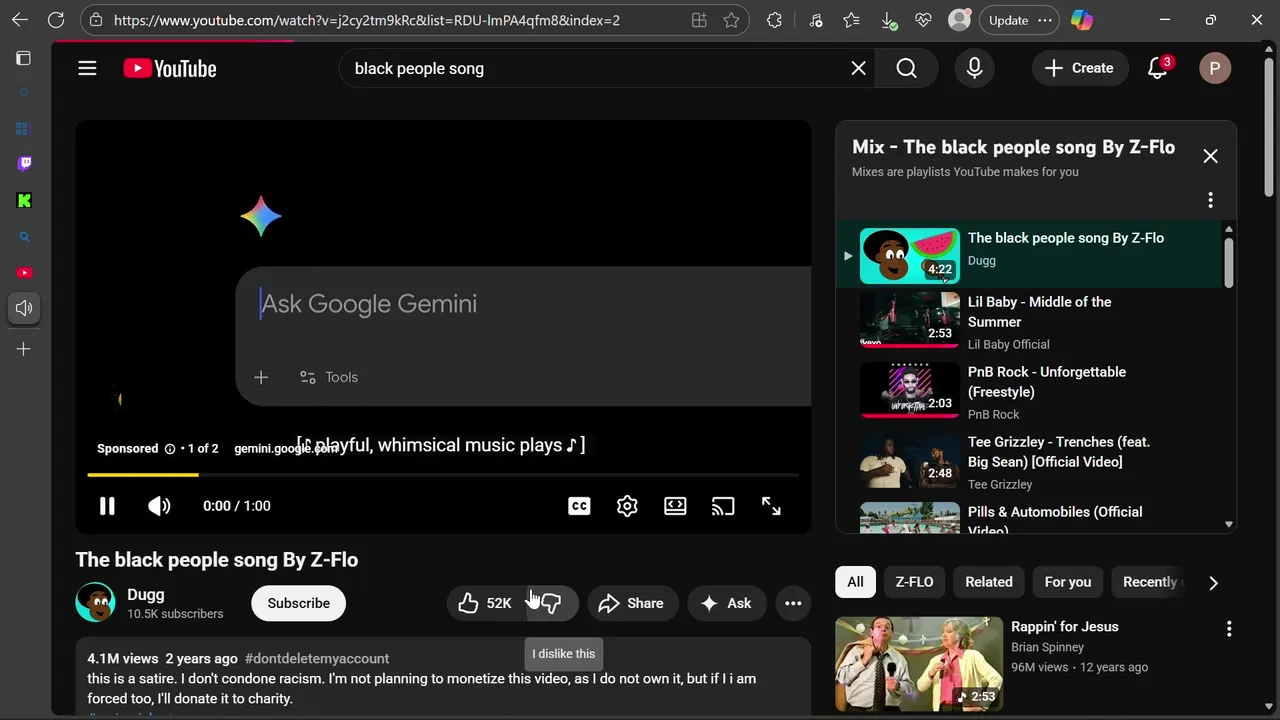Launch Copilot from the browser toolbar
Viewport: 1280px width, 720px height.
click(1082, 20)
